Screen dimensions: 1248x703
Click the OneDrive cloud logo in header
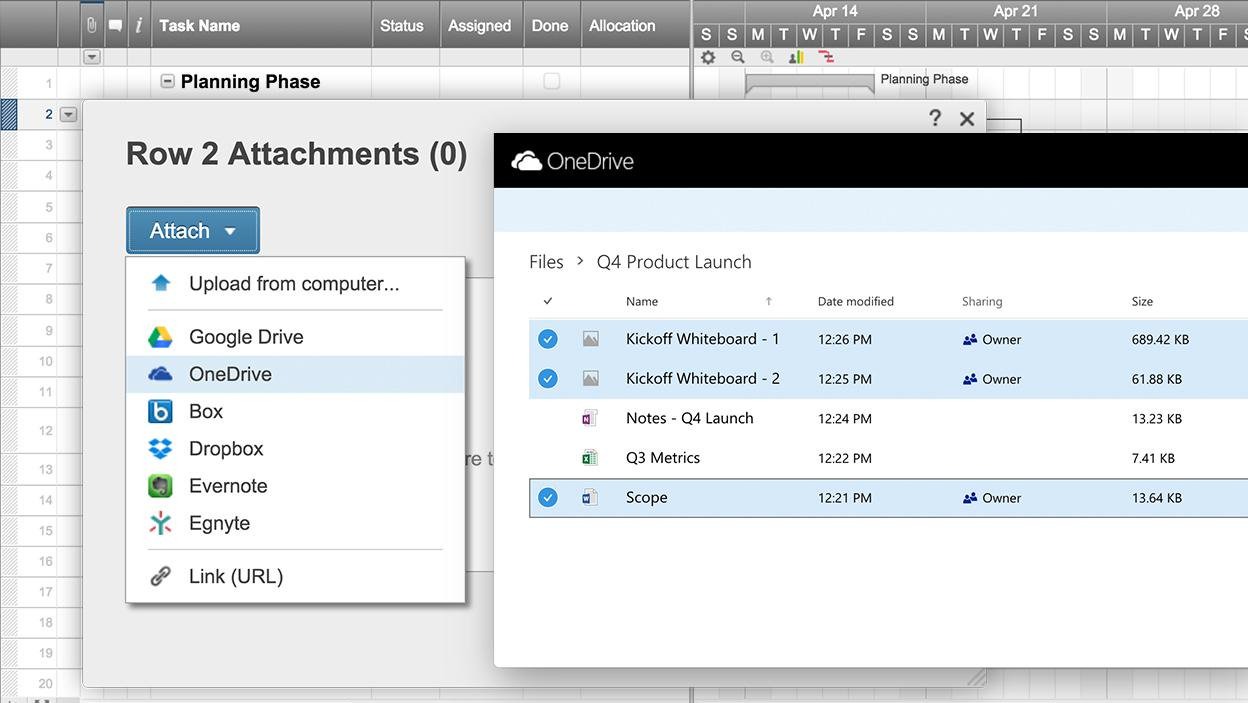click(x=527, y=161)
